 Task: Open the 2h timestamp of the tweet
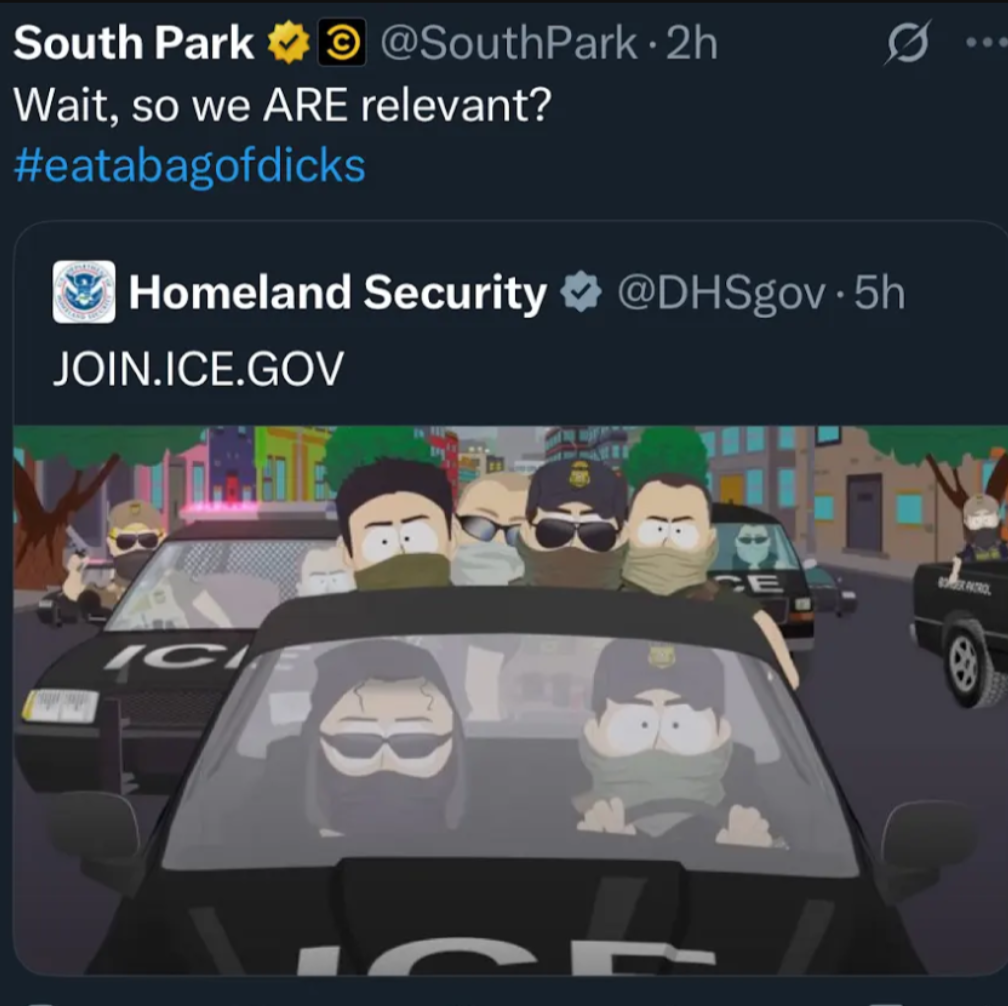tap(691, 43)
